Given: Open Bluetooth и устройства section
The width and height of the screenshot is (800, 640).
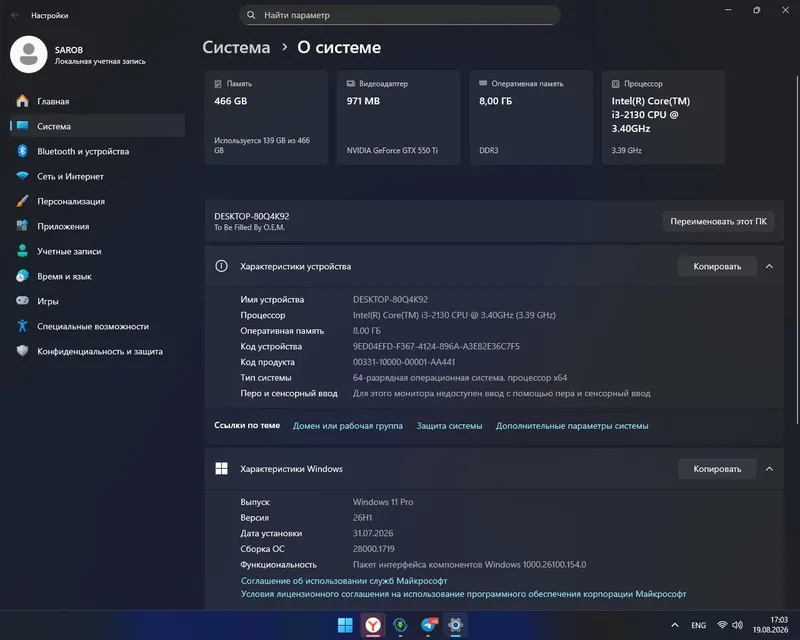Looking at the screenshot, I should click(97, 151).
